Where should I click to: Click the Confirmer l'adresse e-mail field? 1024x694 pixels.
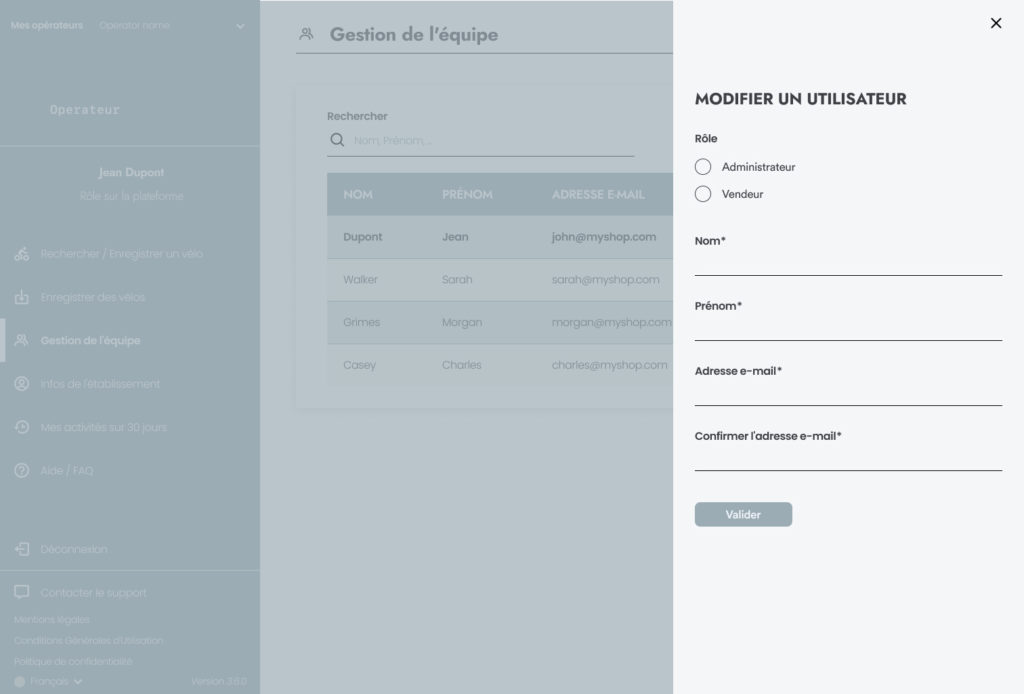(x=848, y=458)
